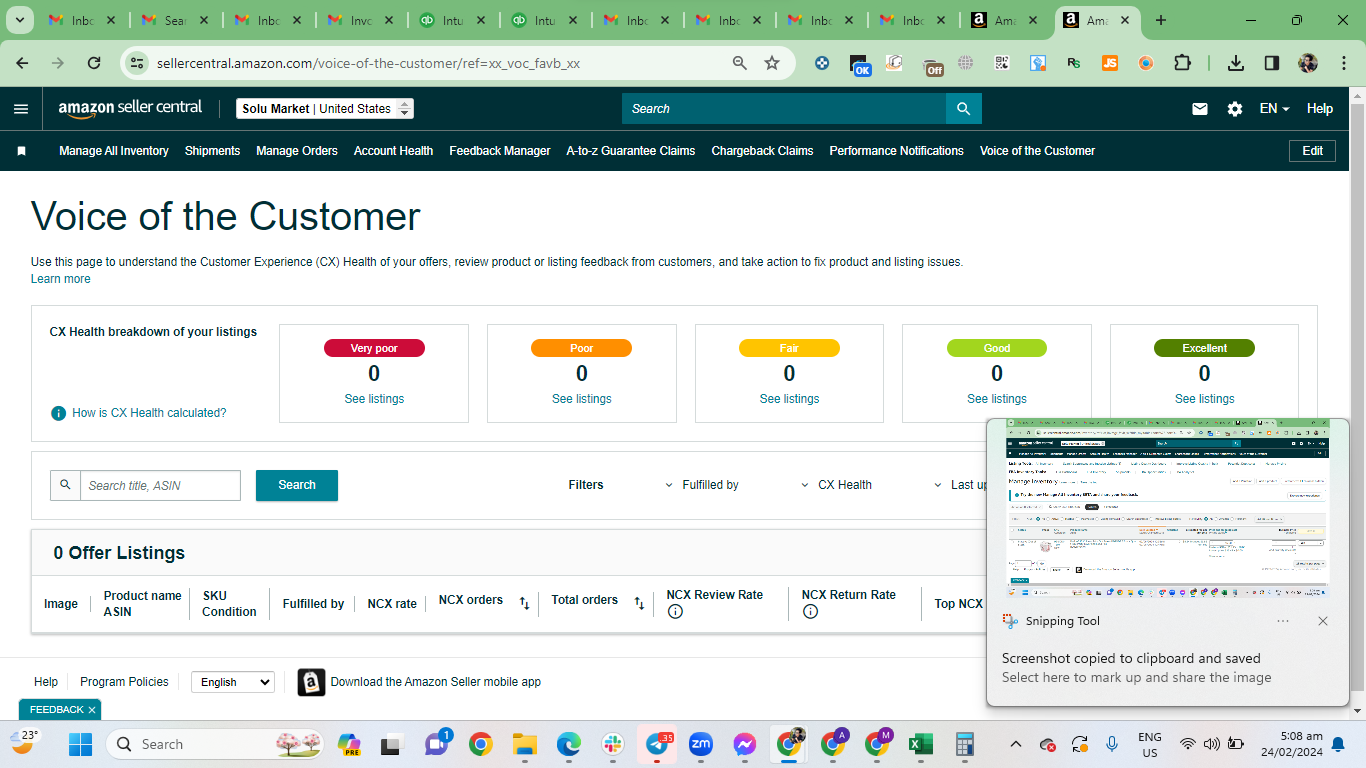Expand the CX Health filter dropdown

[x=837, y=485]
